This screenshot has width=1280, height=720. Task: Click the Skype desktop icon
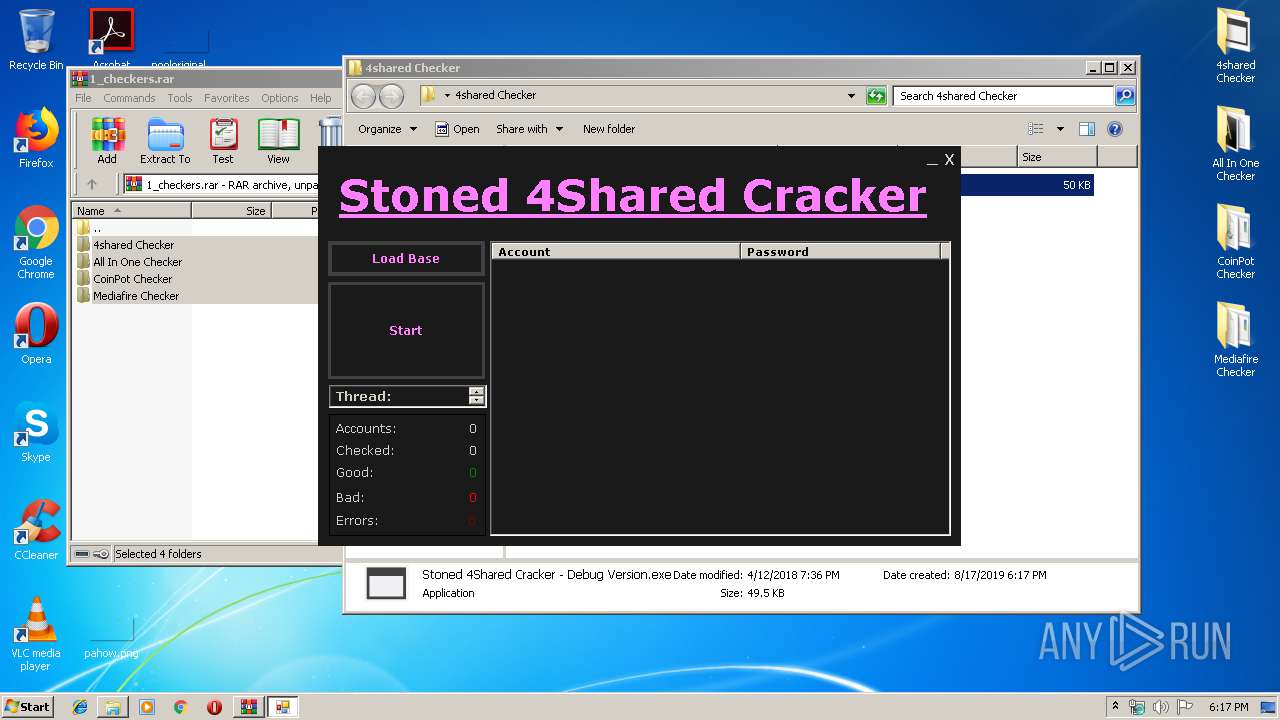pos(36,432)
